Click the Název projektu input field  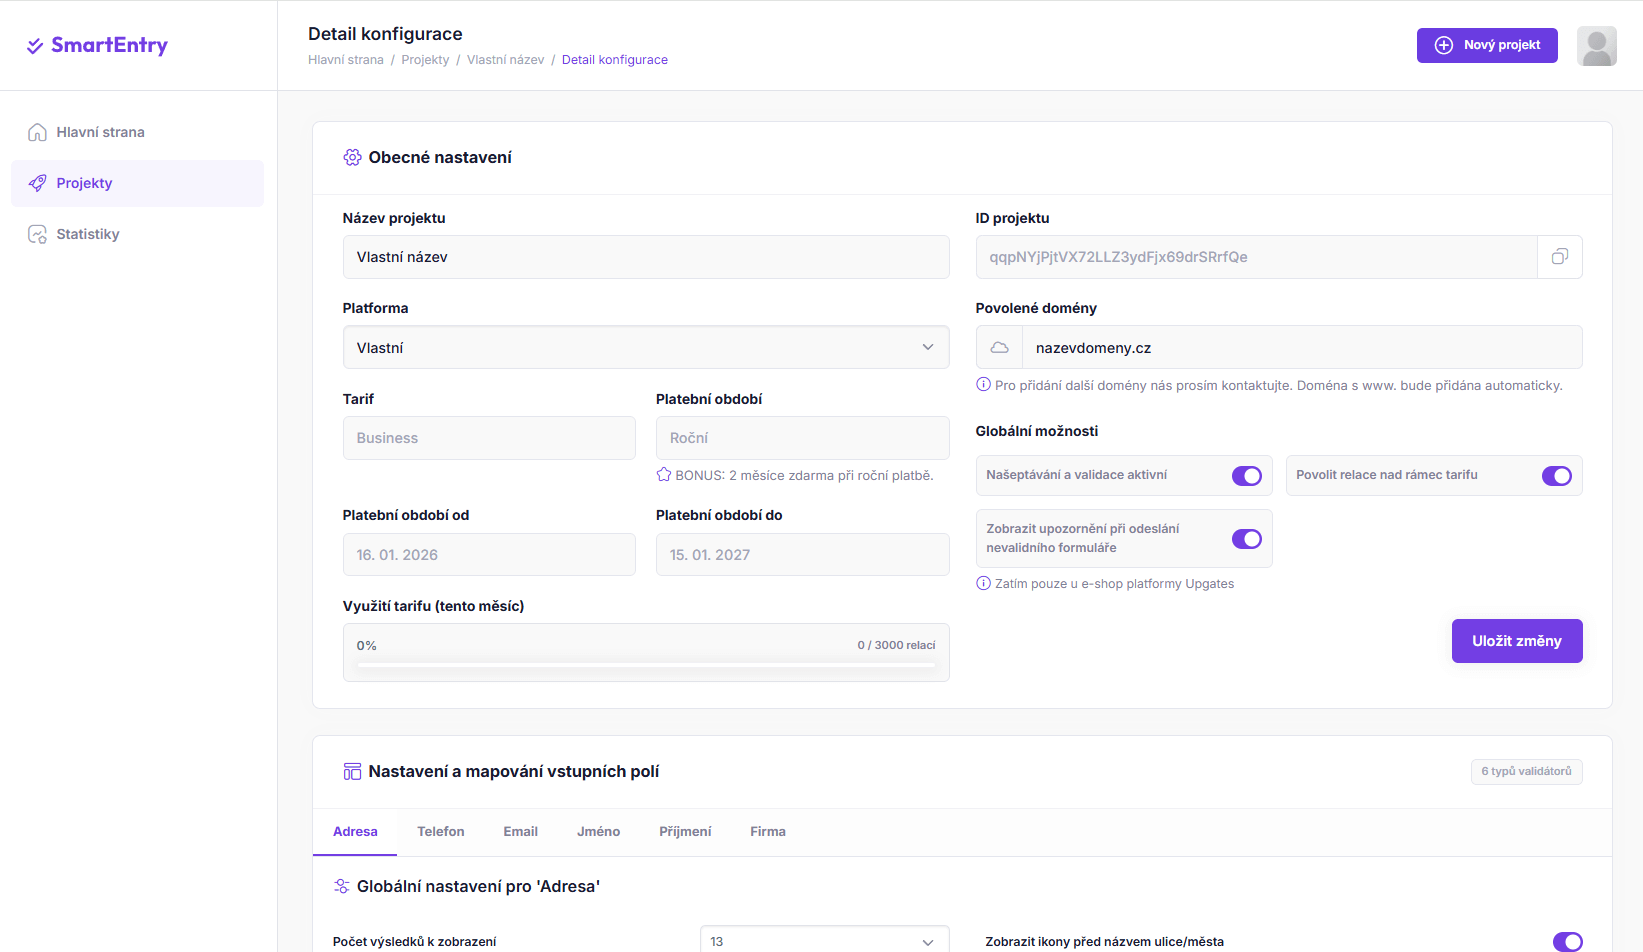pyautogui.click(x=645, y=257)
